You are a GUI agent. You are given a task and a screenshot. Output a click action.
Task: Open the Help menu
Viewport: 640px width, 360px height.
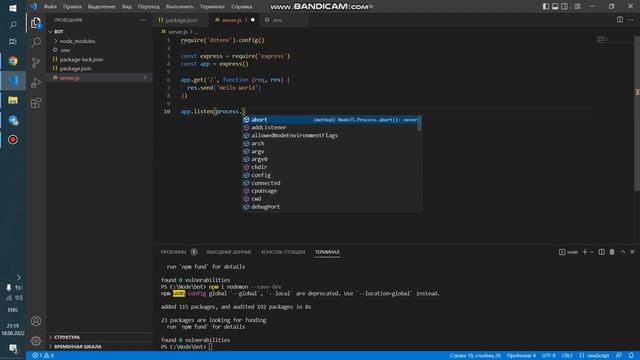[x=242, y=7]
